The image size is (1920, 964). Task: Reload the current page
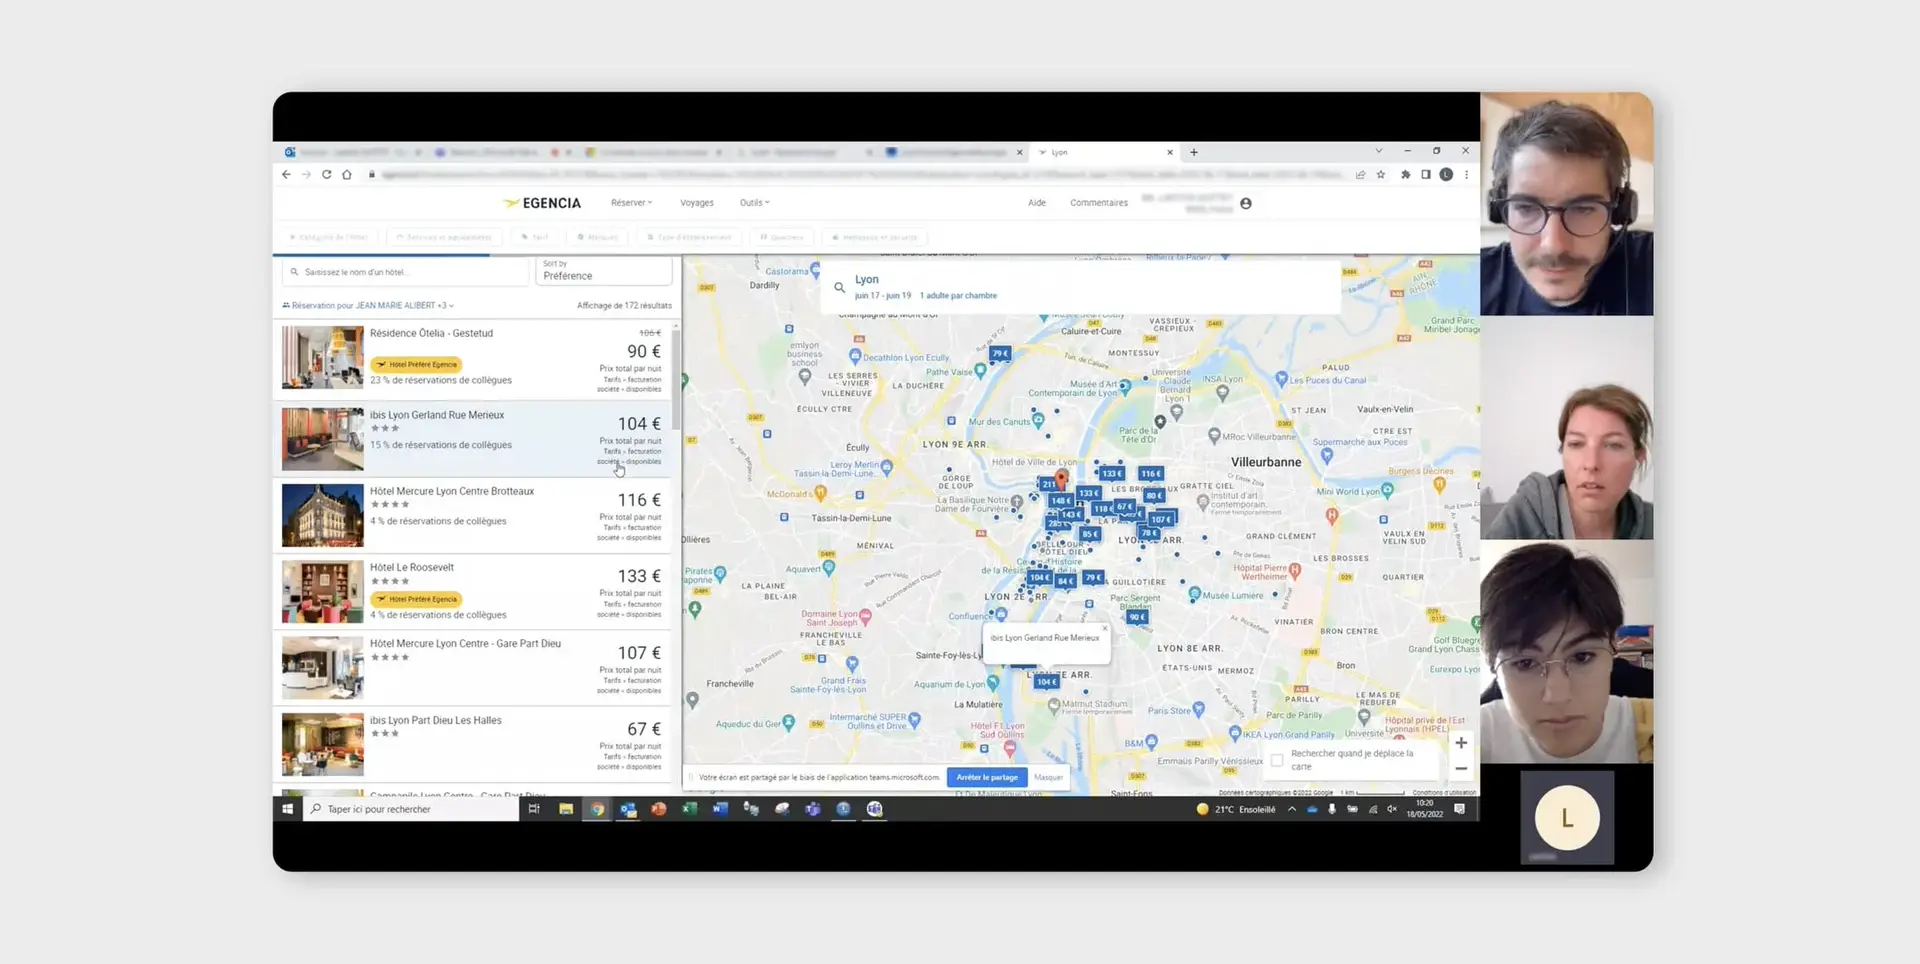(x=326, y=174)
